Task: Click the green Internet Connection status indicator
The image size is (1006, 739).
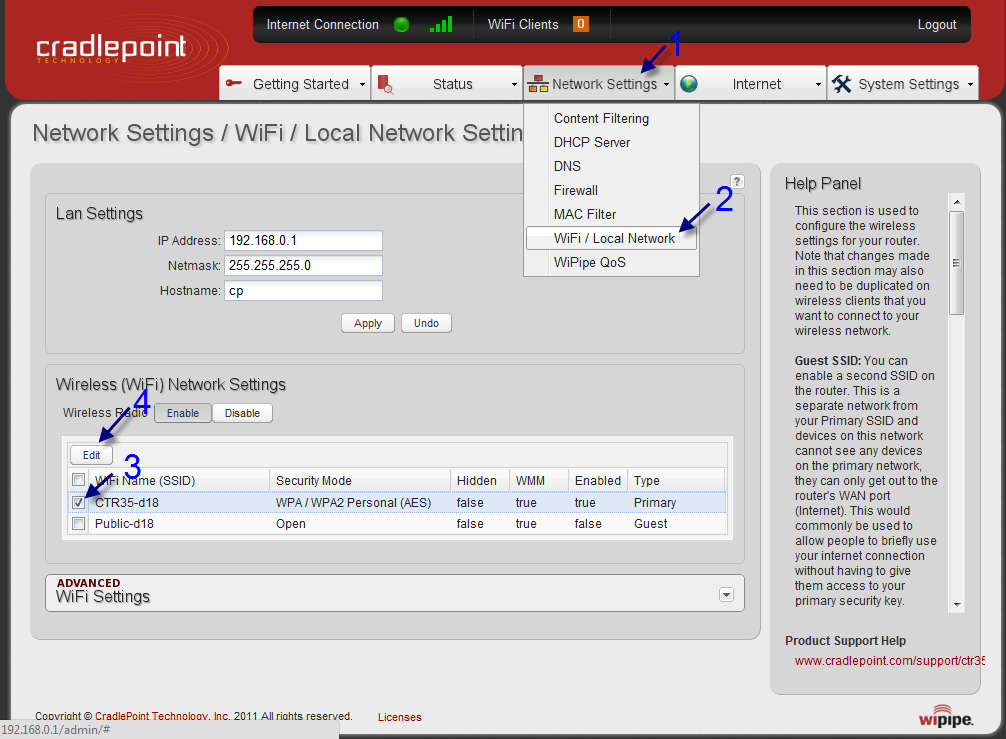Action: [402, 25]
